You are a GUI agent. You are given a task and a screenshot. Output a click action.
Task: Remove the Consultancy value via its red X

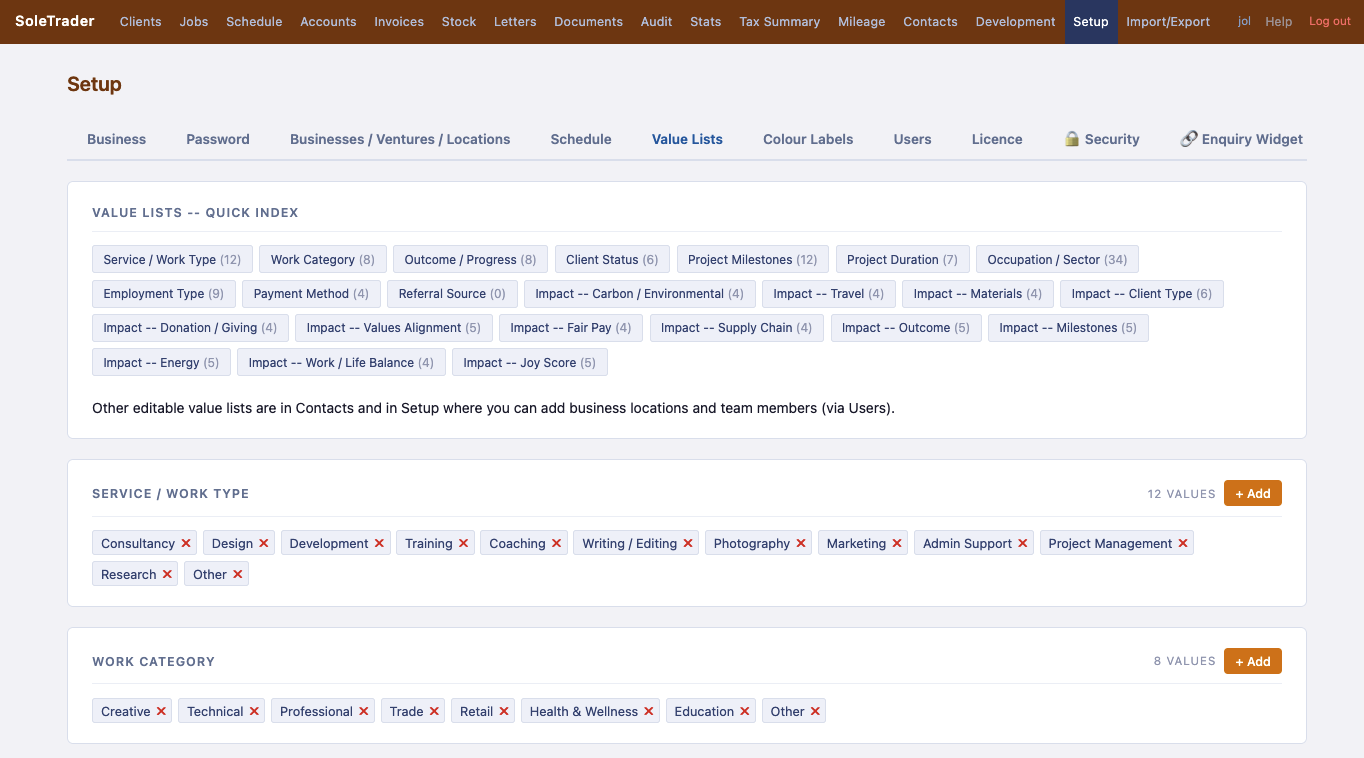point(185,544)
